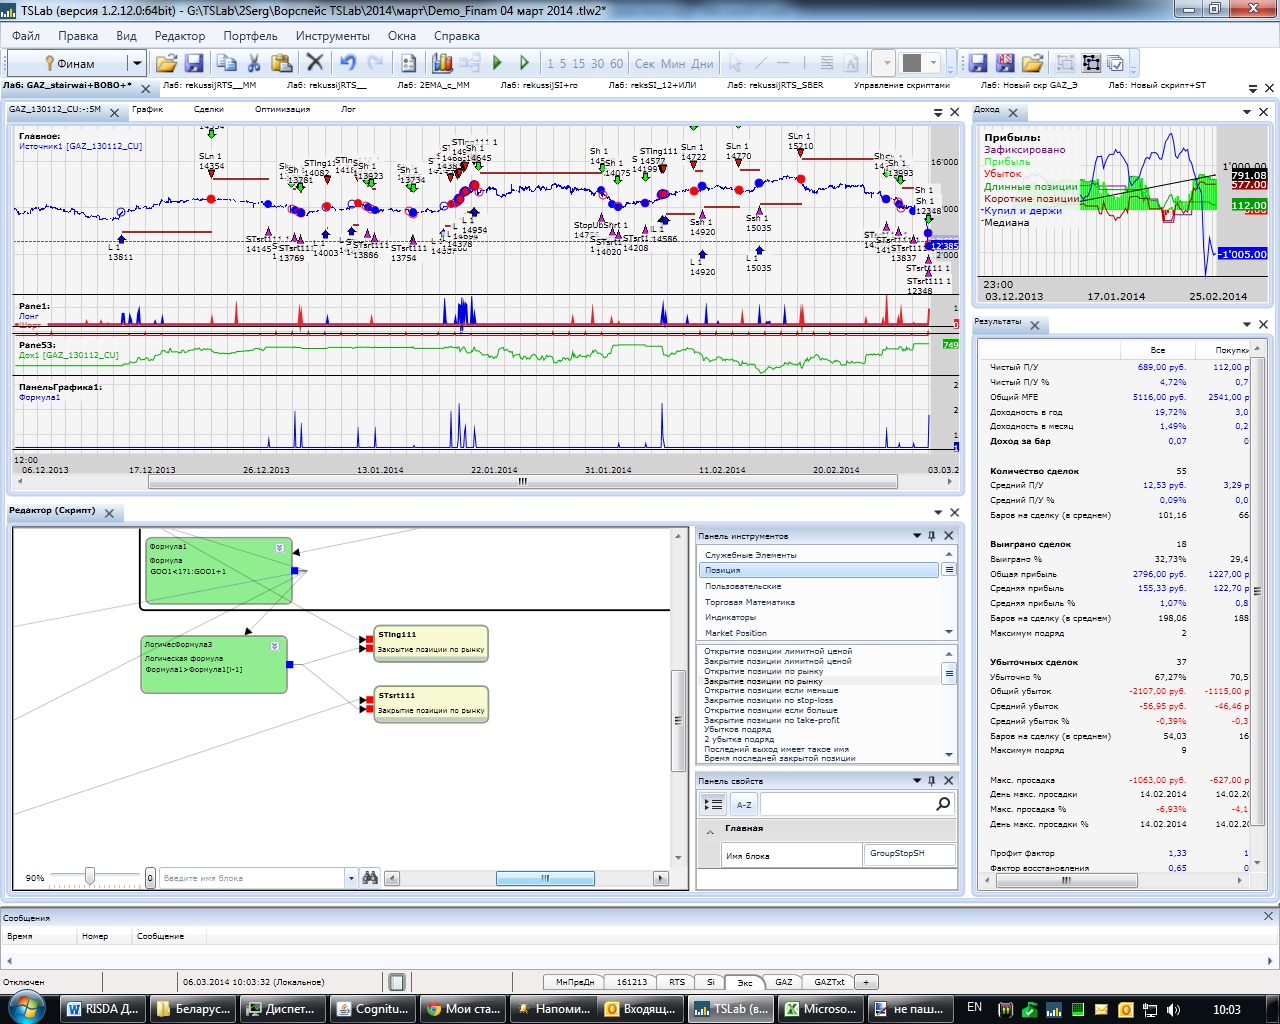Toggle categorized view in properties panel
The height and width of the screenshot is (1024, 1280).
point(713,804)
